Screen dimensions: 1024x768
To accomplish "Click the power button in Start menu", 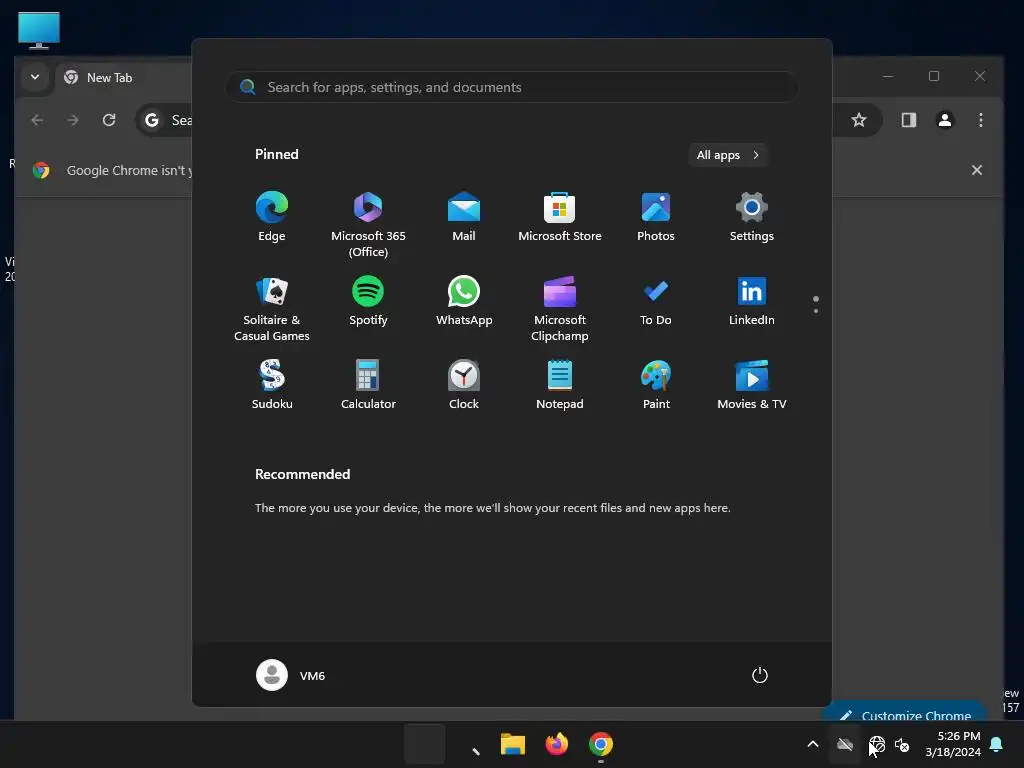I will point(760,675).
